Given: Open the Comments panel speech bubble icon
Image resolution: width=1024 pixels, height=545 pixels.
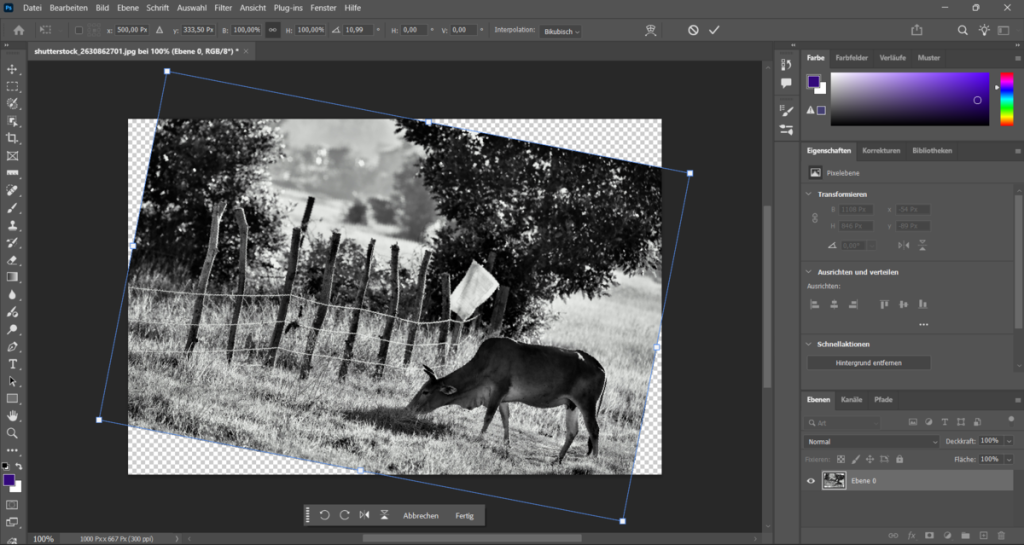Looking at the screenshot, I should point(786,83).
